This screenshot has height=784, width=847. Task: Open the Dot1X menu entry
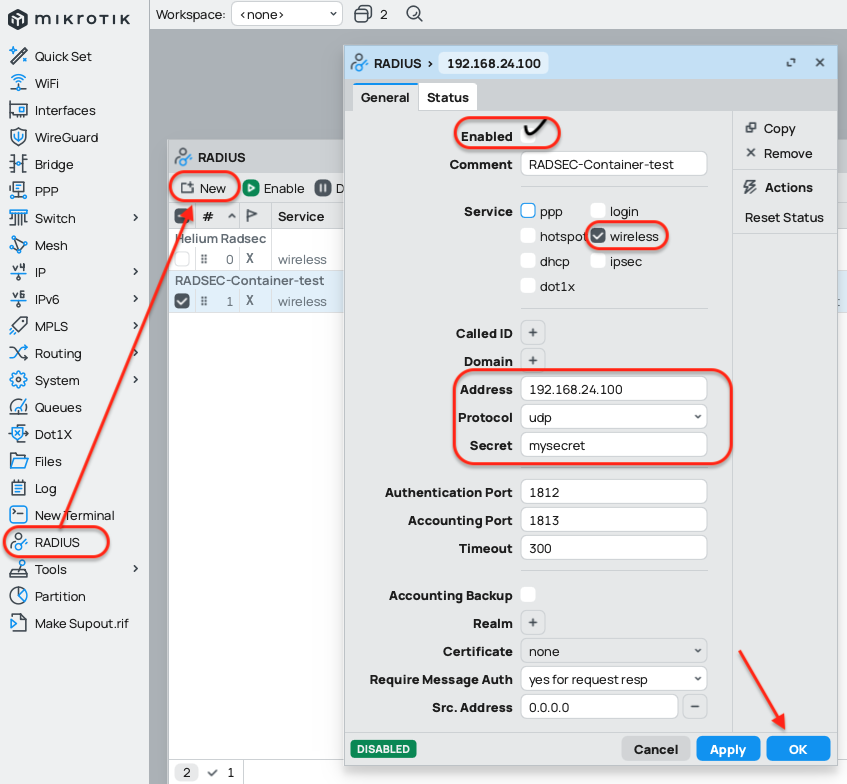point(53,434)
